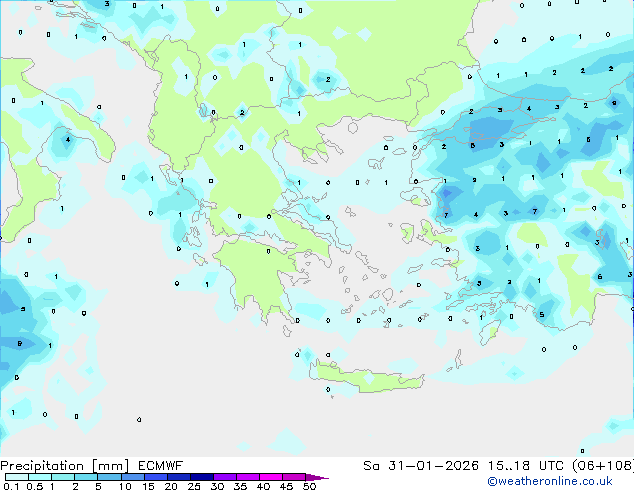Open the weatheronline.co.uk link
This screenshot has width=634, height=490.
(550, 481)
